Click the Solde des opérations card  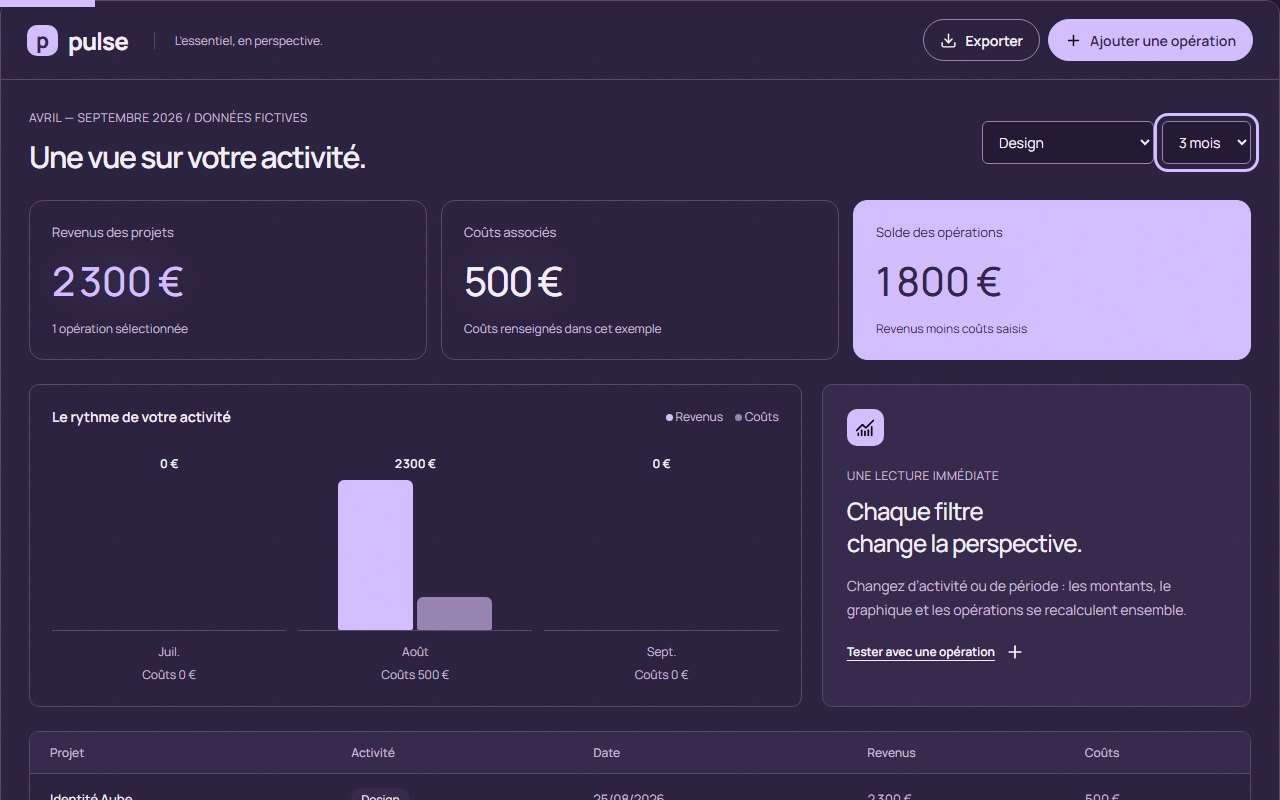[x=1052, y=280]
